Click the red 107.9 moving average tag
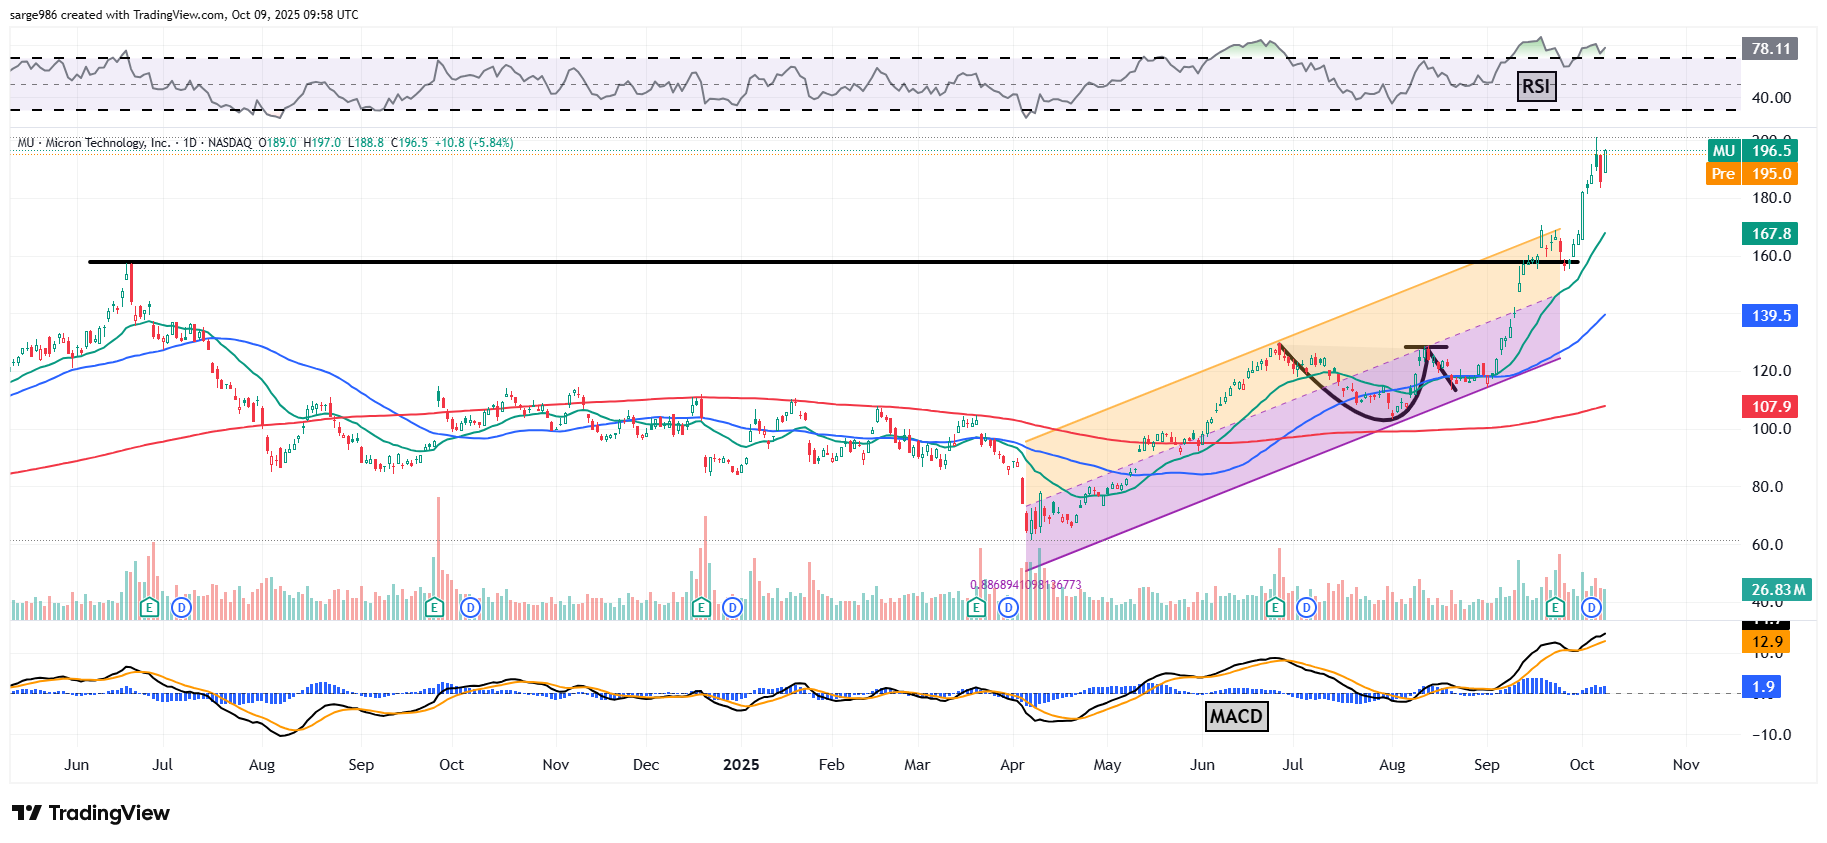 click(x=1771, y=406)
